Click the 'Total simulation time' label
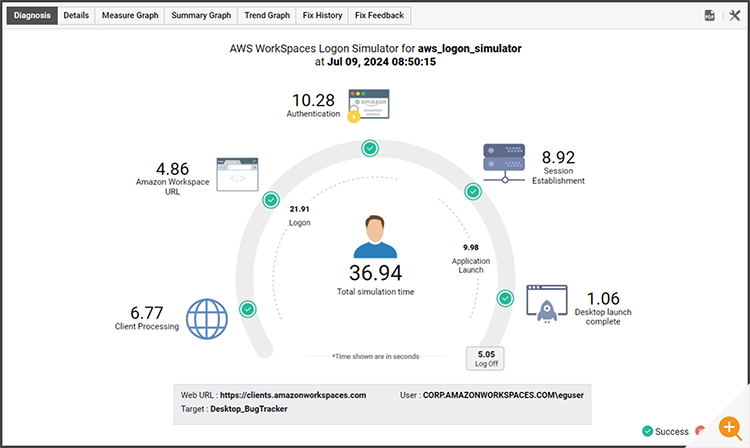 coord(375,292)
